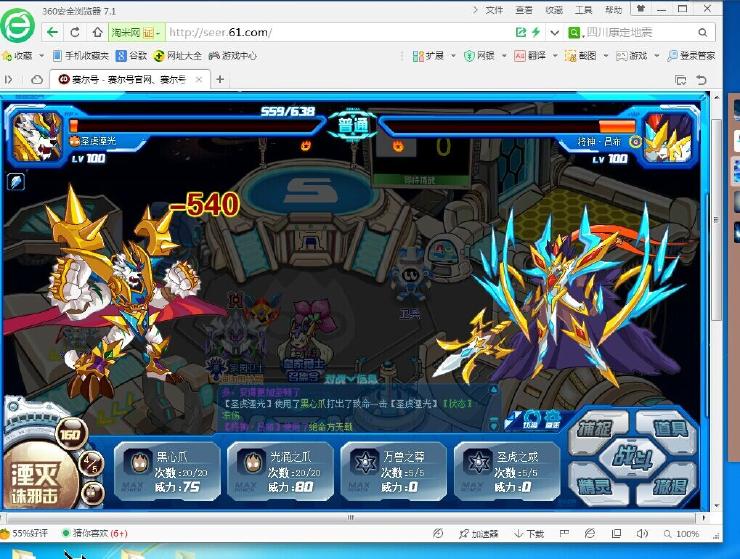
Task: Expand the 截图 dropdown arrow
Action: [x=605, y=56]
